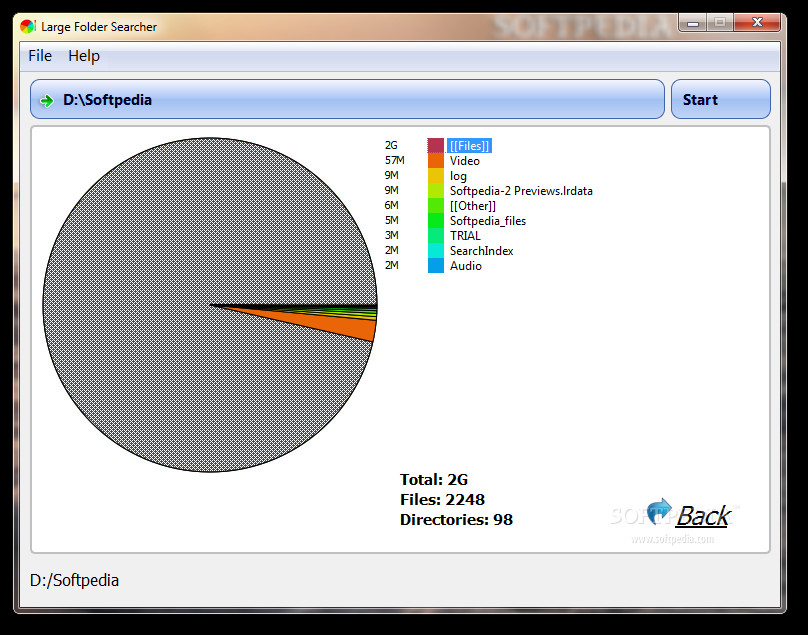
Task: Click the orange Video color swatch
Action: tap(436, 161)
